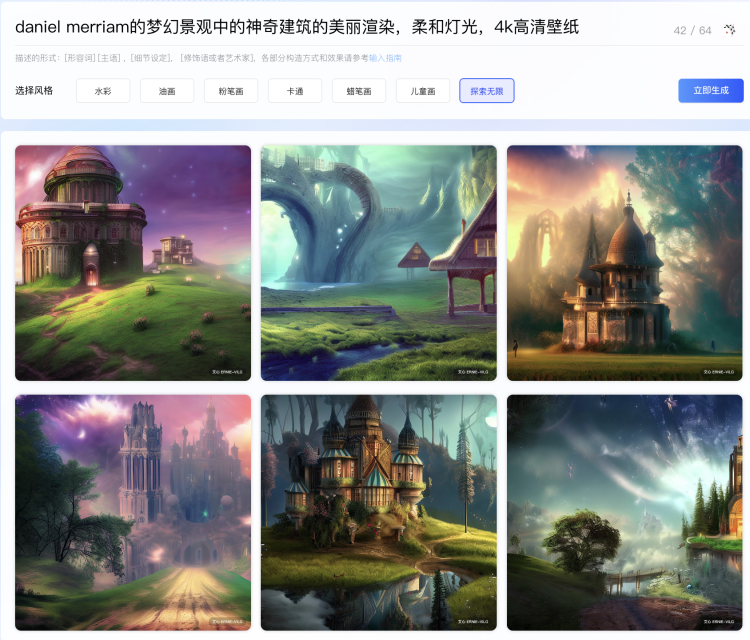Switch style to 蜡笔画
The image size is (750, 640).
click(359, 91)
